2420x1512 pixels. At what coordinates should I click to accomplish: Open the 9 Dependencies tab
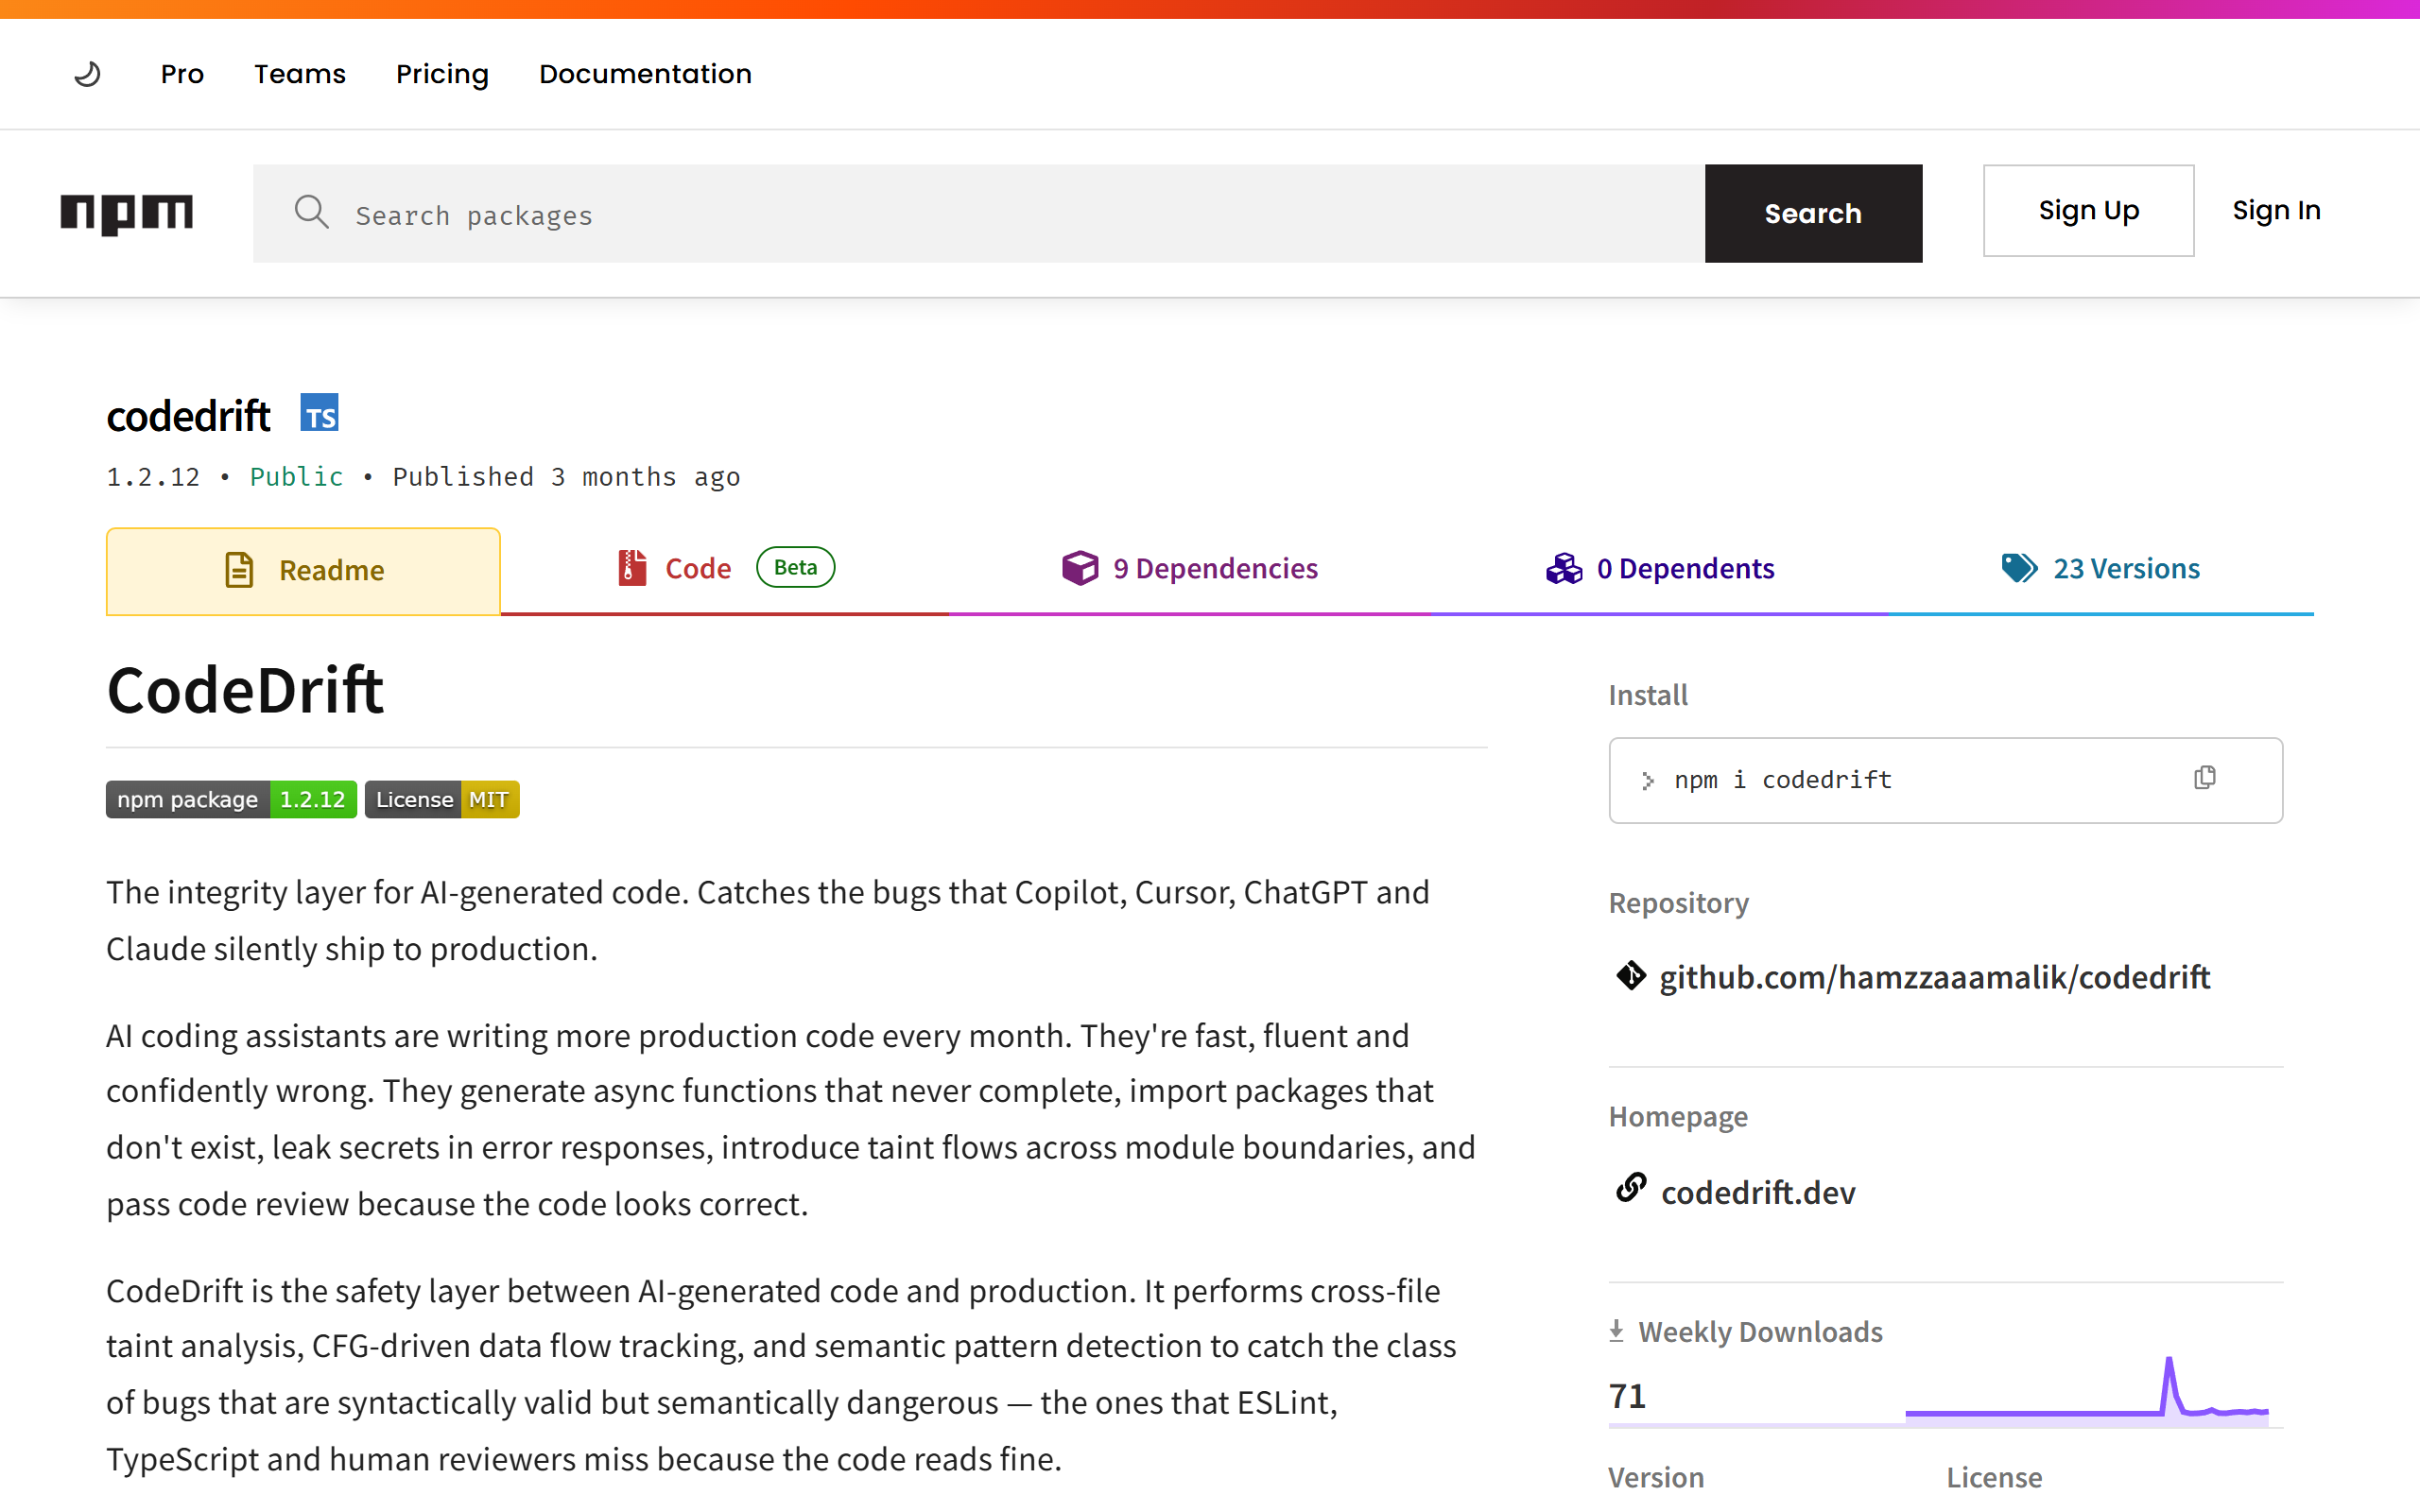point(1190,568)
